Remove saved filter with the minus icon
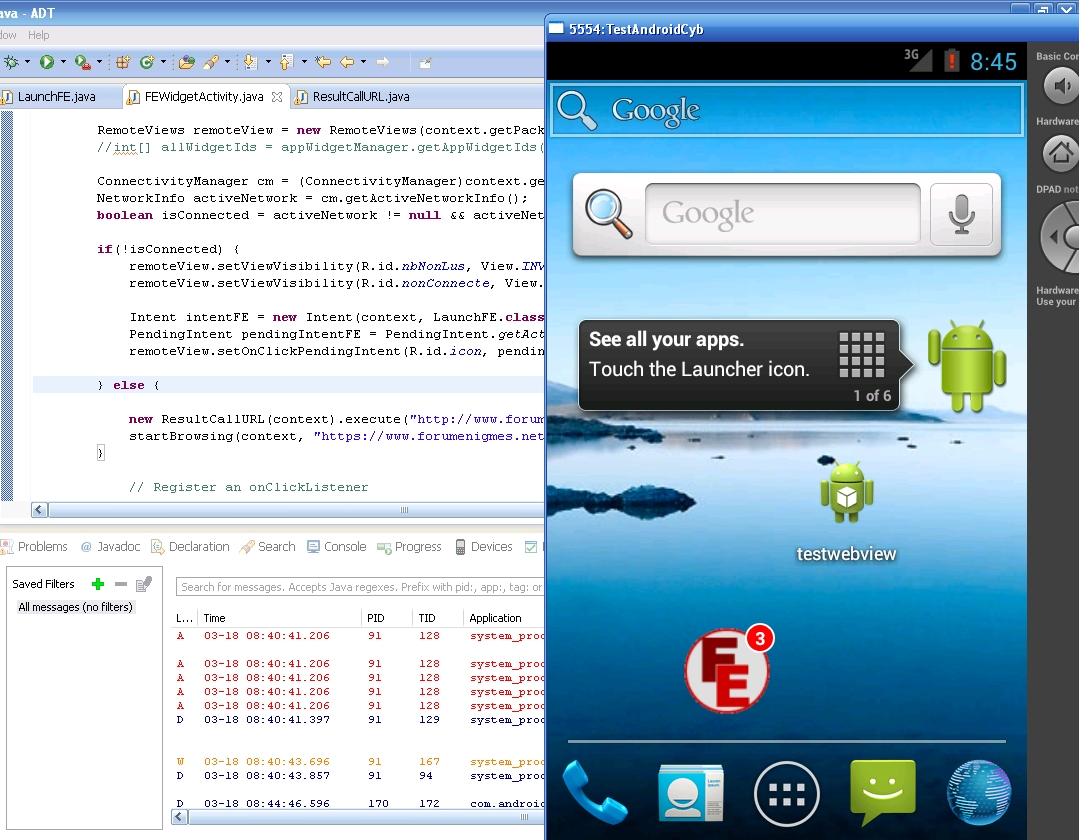This screenshot has width=1079, height=840. [x=121, y=584]
